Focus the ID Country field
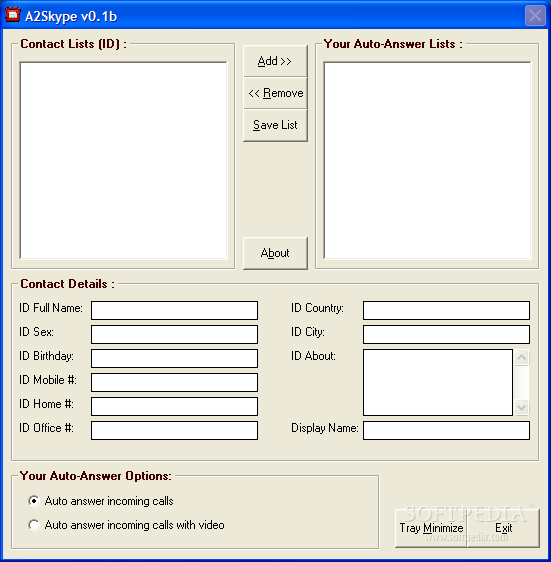551x562 pixels. (x=446, y=310)
